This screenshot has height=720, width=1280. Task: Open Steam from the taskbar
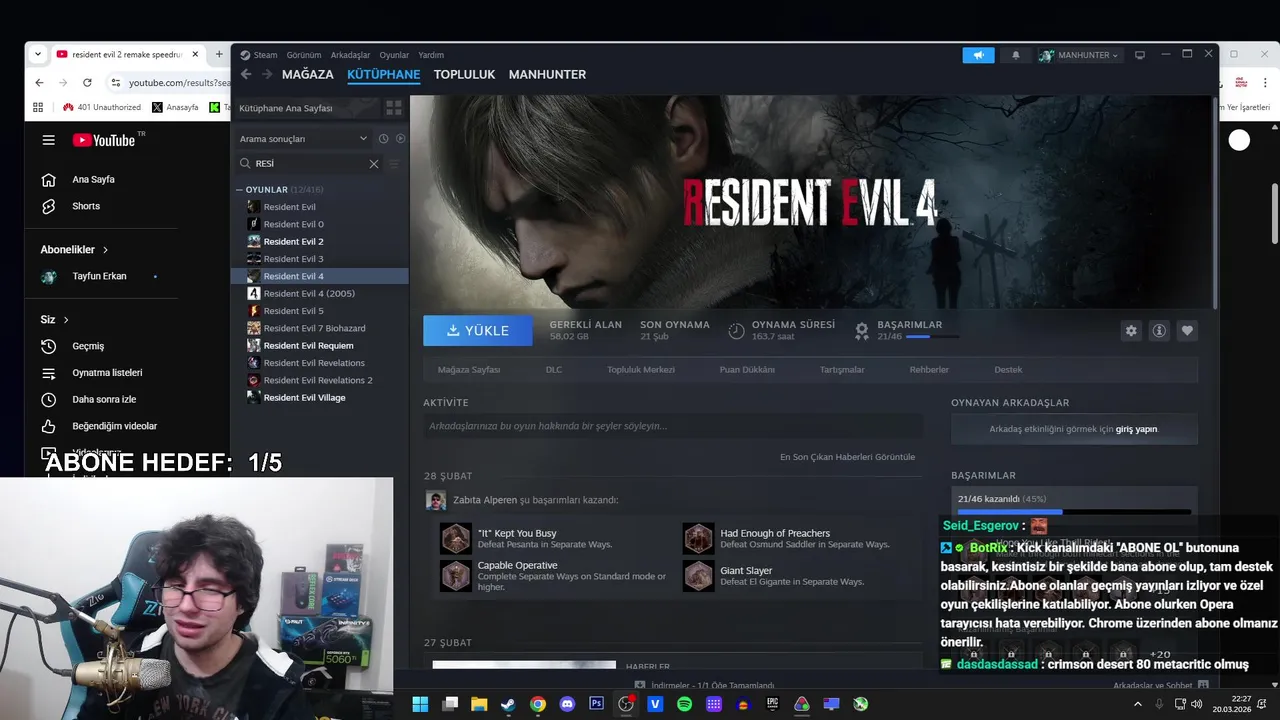[x=508, y=704]
